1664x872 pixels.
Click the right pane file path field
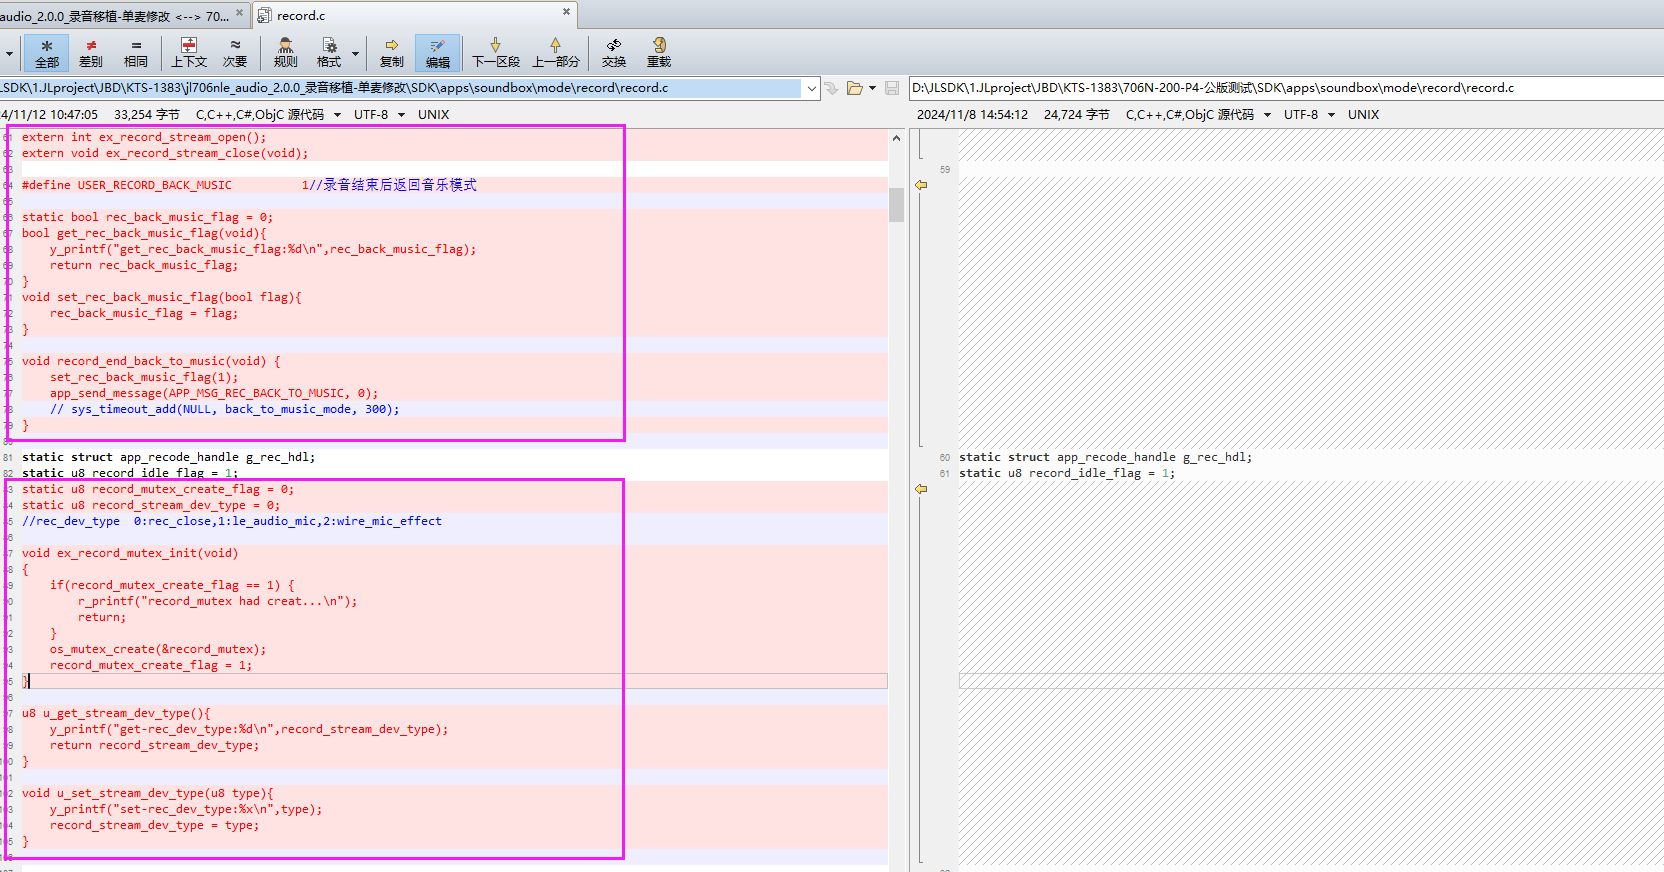point(1286,88)
